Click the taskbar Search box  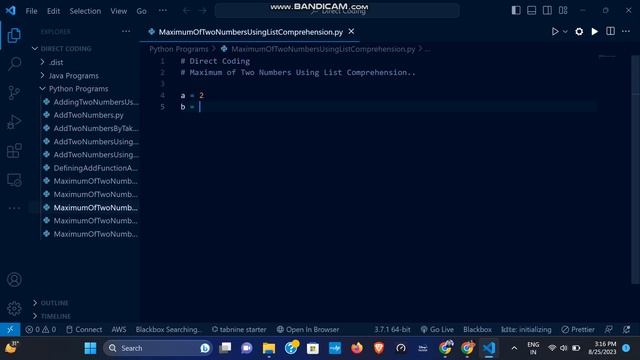coord(158,348)
